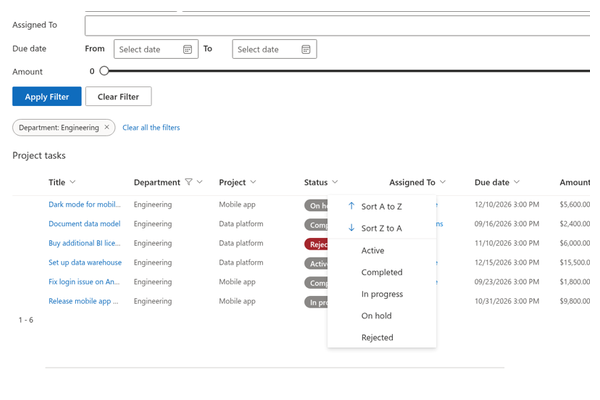This screenshot has width=600, height=400.
Task: Open the Dark mode for mobil... task
Action: pos(84,204)
